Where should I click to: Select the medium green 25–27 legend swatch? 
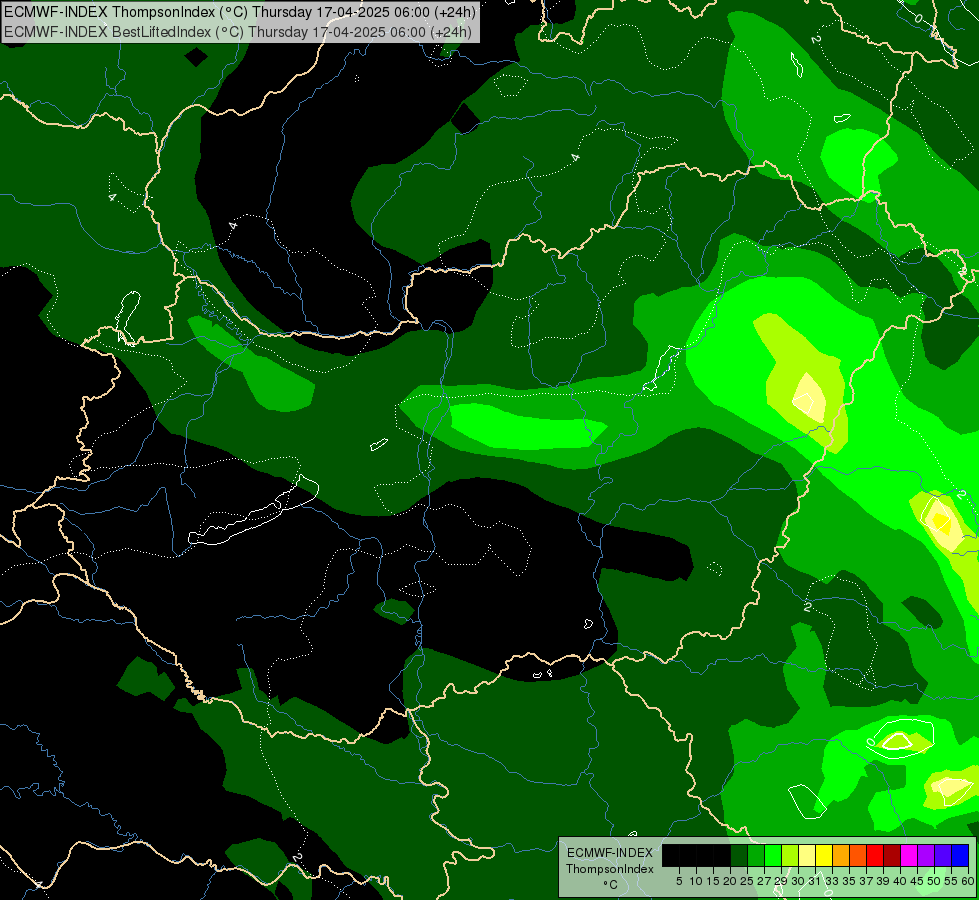tap(755, 855)
